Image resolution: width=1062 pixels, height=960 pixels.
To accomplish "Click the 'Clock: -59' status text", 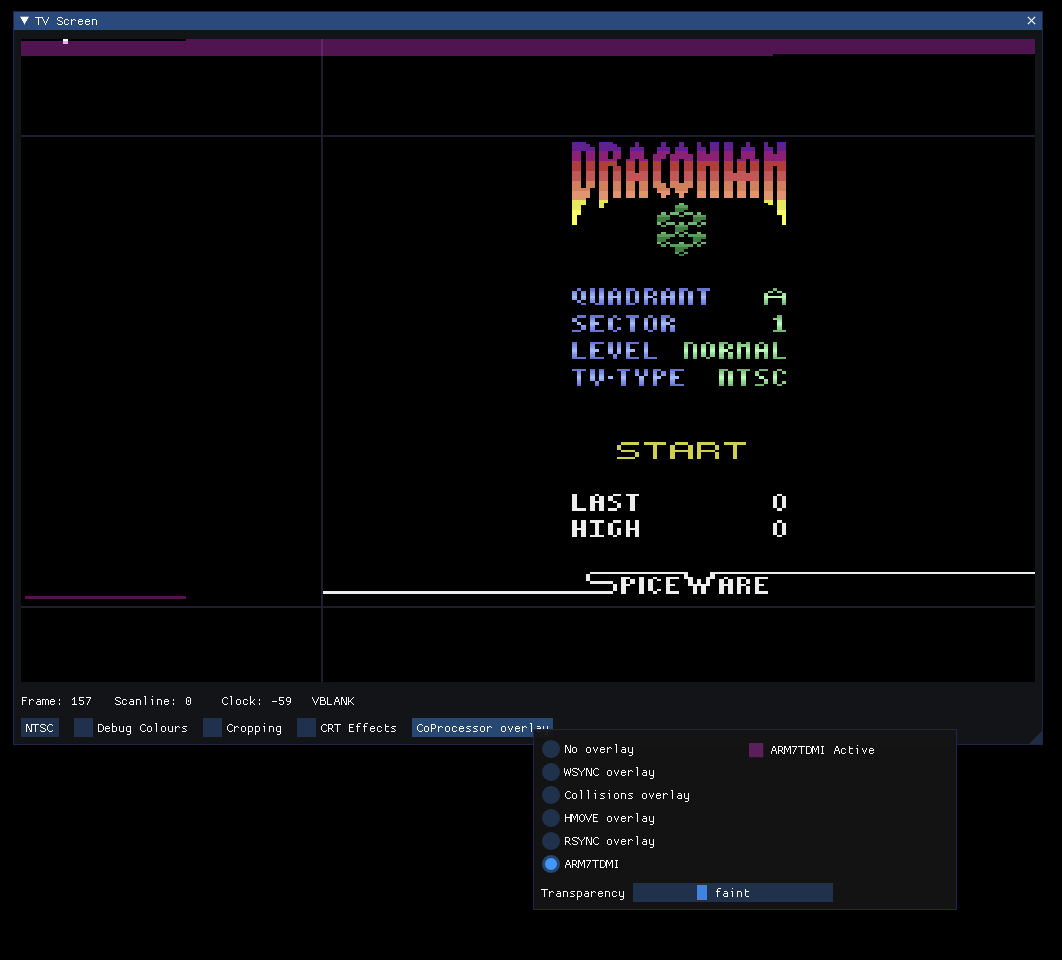I will (257, 701).
